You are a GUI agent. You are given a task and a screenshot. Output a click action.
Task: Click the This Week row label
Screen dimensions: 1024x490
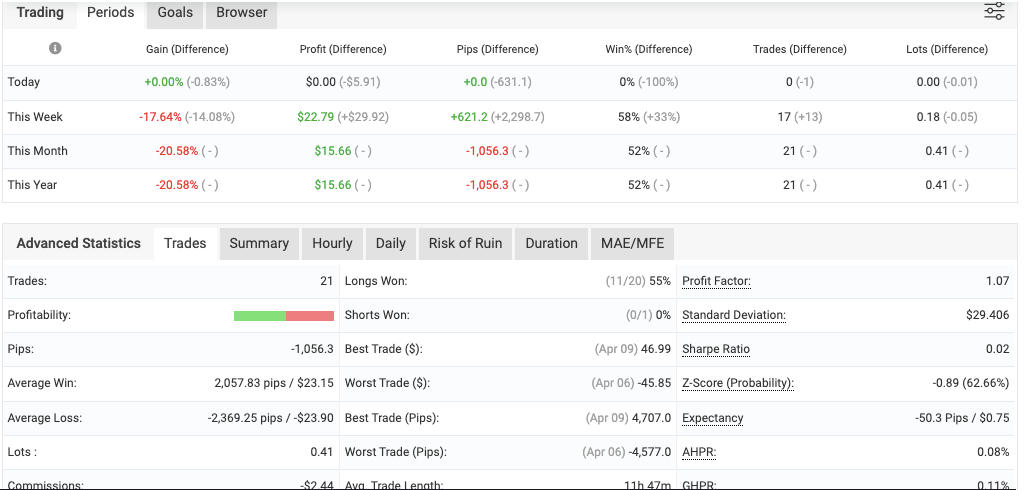[35, 117]
